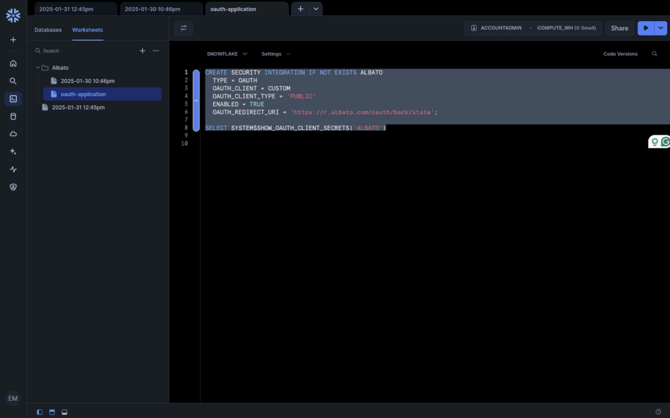
Task: Click the SELECT SYSTEM$SHOW_OAUTH_CLIENT_SECRETS line
Action: pyautogui.click(x=296, y=128)
